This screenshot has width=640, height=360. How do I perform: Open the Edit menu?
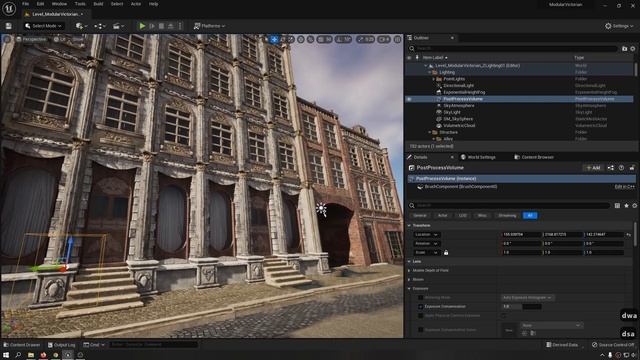pyautogui.click(x=40, y=4)
